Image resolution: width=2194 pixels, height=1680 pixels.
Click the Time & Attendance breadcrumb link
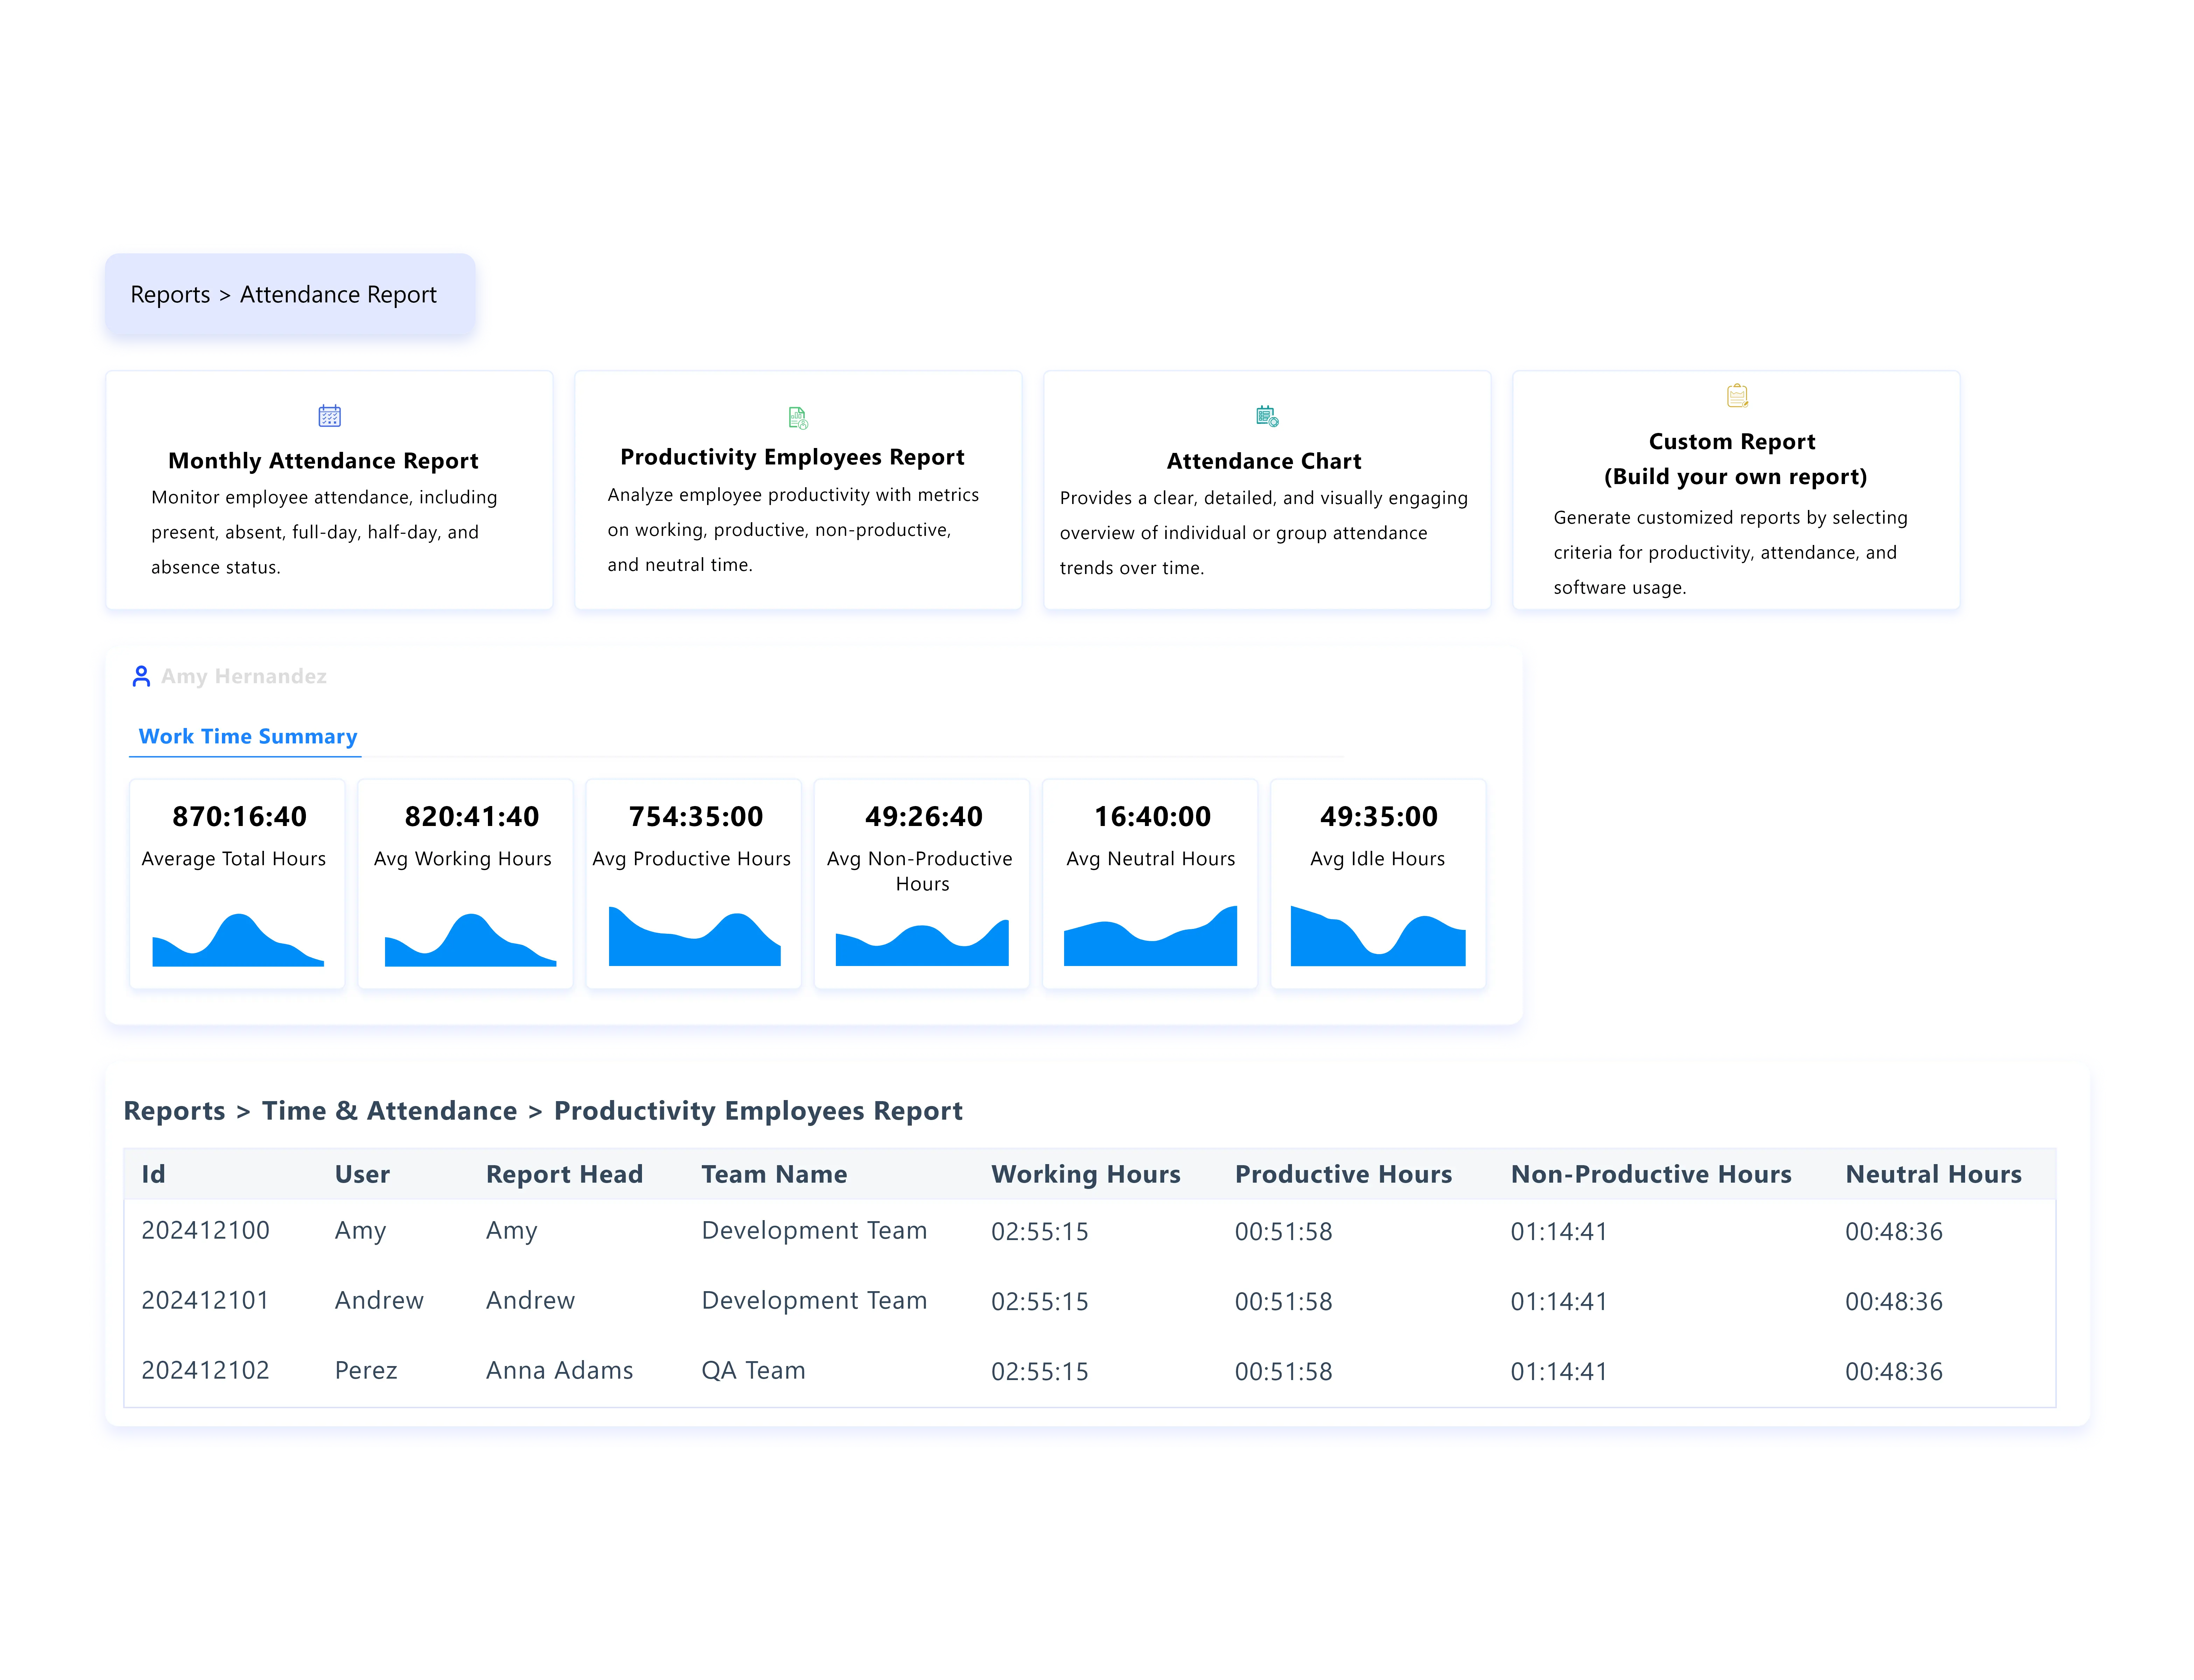[389, 1111]
